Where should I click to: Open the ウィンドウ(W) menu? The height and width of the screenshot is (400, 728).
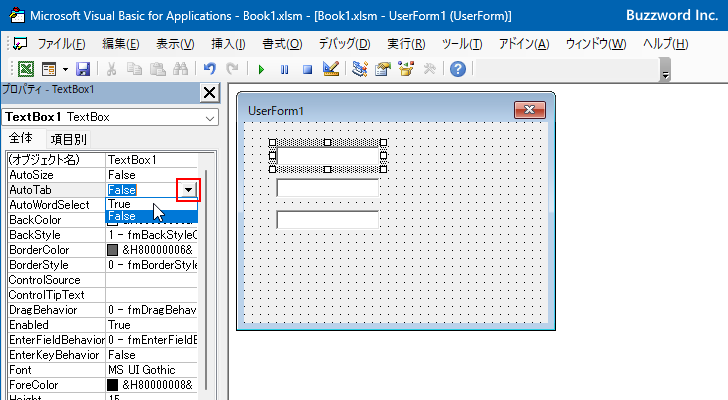596,44
